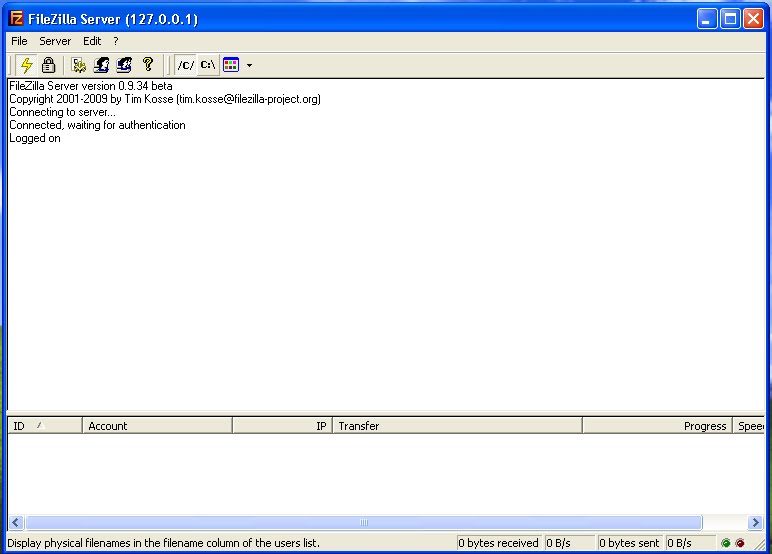This screenshot has width=772, height=554.
Task: Open the Edit menu
Action: click(92, 41)
